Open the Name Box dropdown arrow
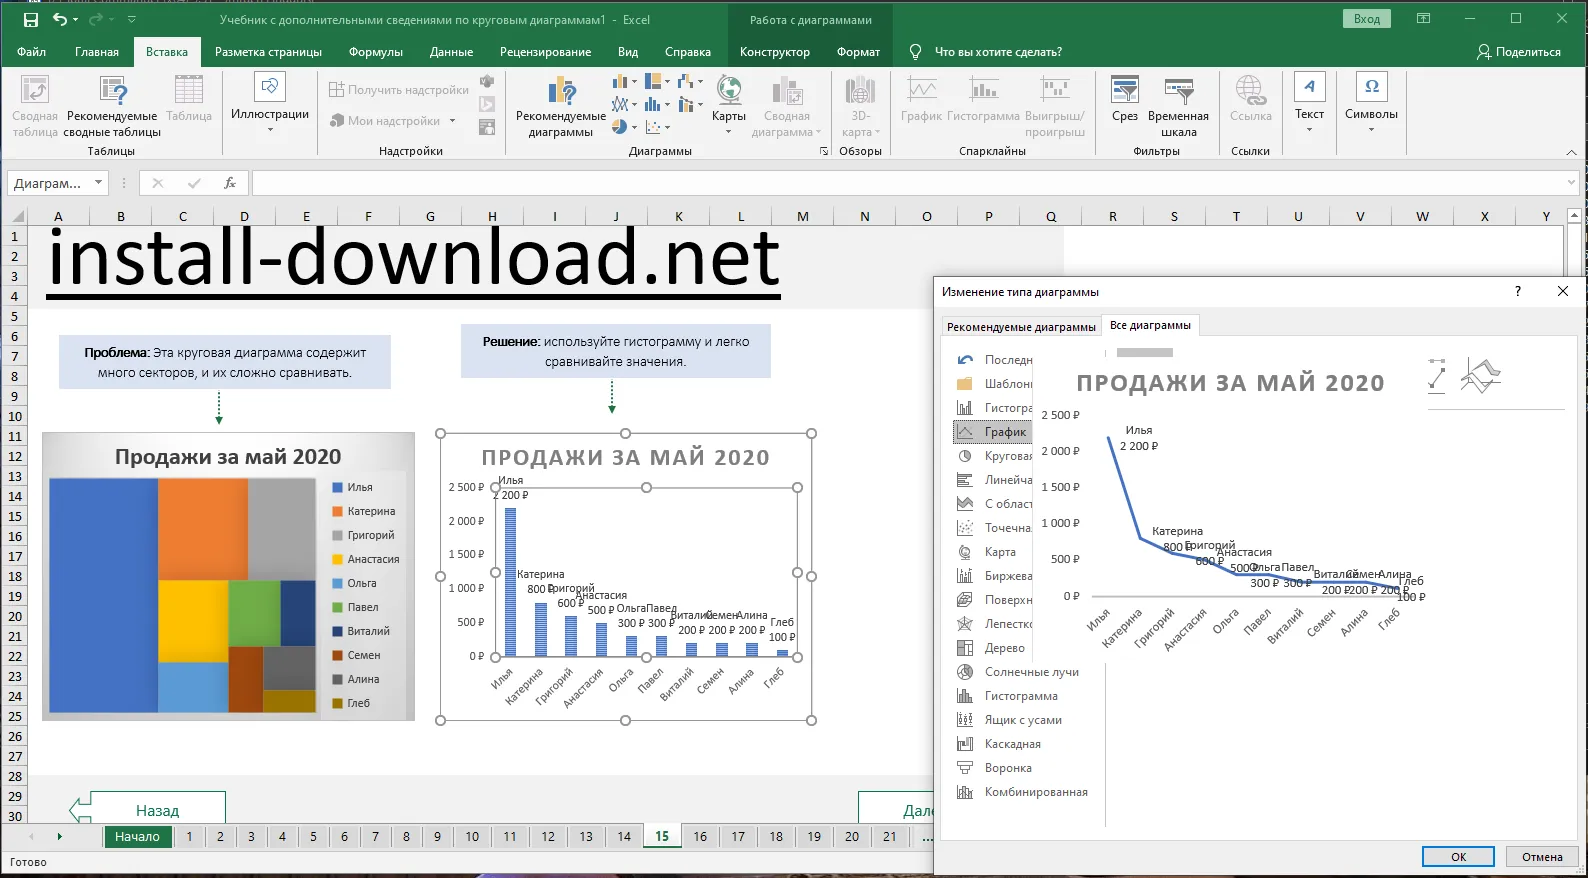1588x878 pixels. coord(98,183)
